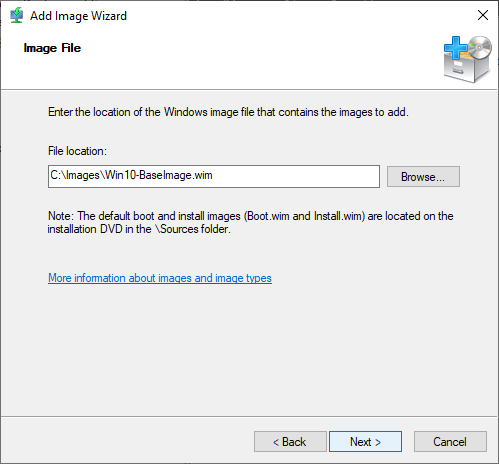499x464 pixels.
Task: Click the Add Image Wizard title text
Action: [x=78, y=16]
